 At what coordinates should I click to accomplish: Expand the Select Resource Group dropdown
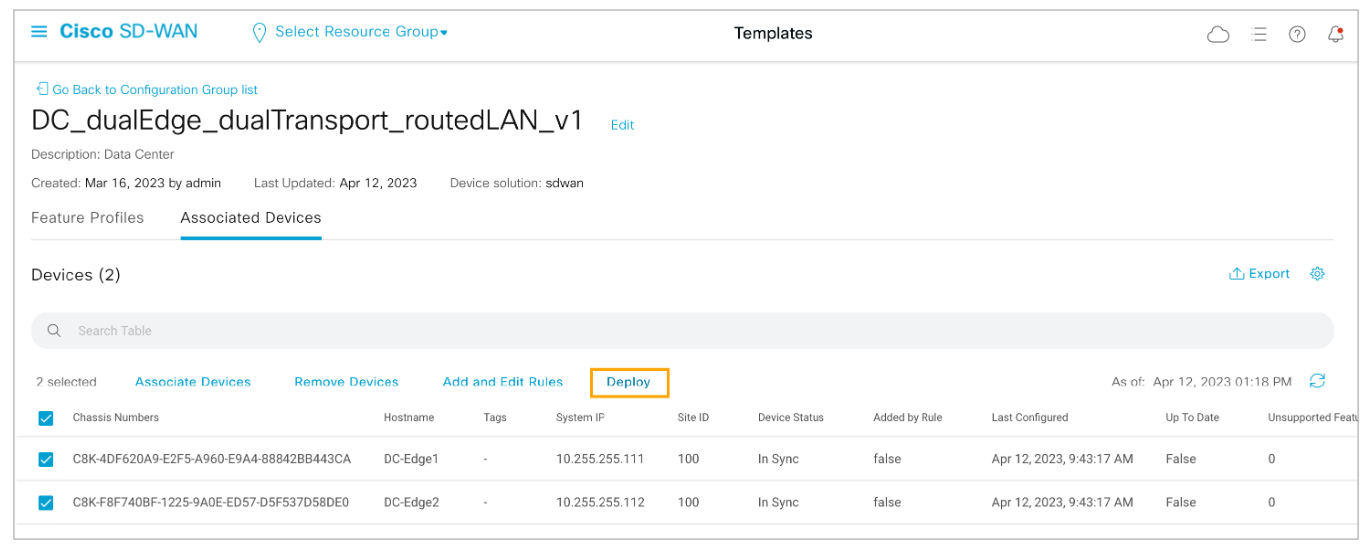(x=361, y=32)
